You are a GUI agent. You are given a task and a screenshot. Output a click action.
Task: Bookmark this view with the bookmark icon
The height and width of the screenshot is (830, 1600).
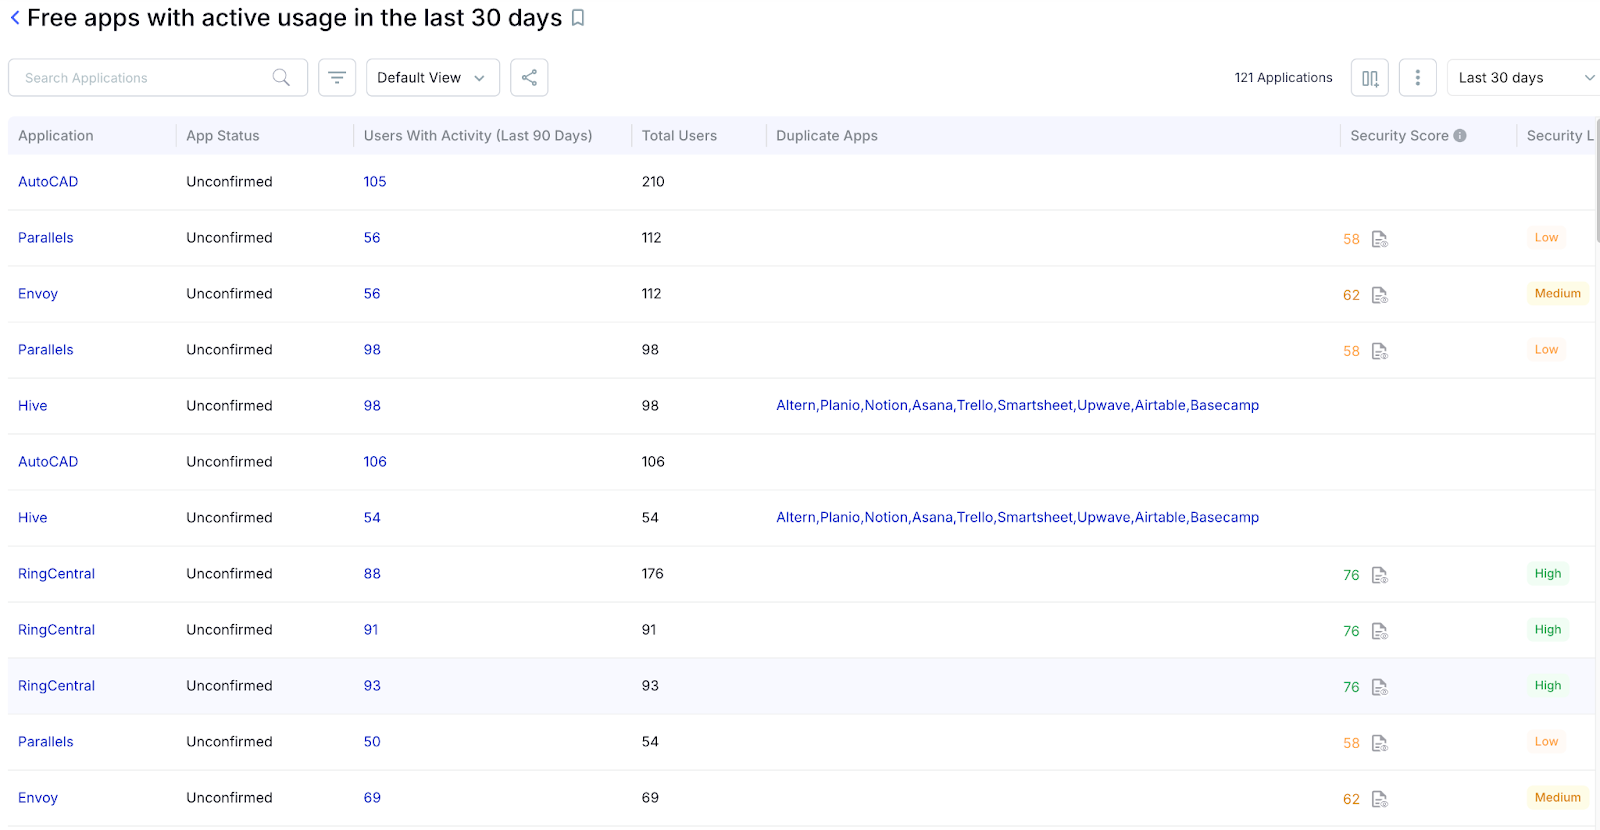click(x=578, y=18)
